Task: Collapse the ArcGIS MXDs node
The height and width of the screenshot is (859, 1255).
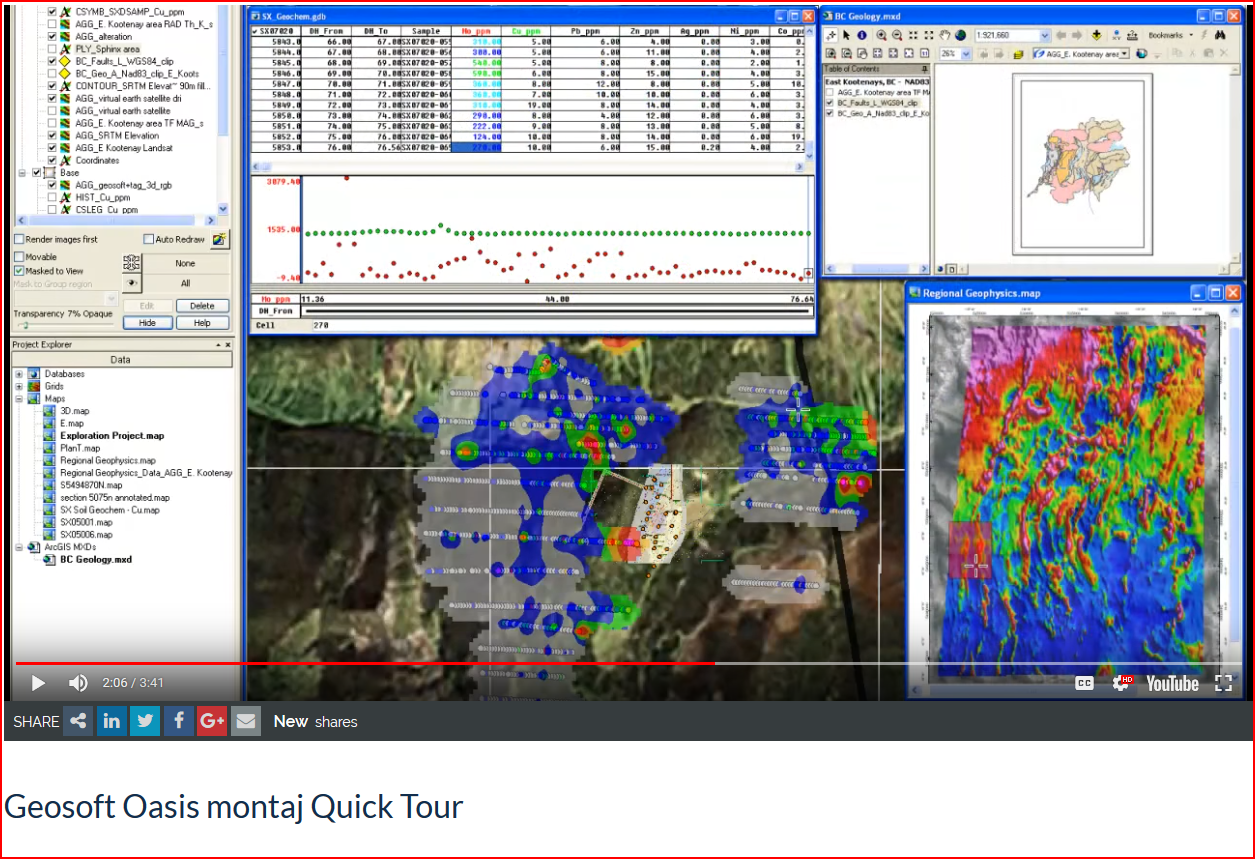Action: 19,548
